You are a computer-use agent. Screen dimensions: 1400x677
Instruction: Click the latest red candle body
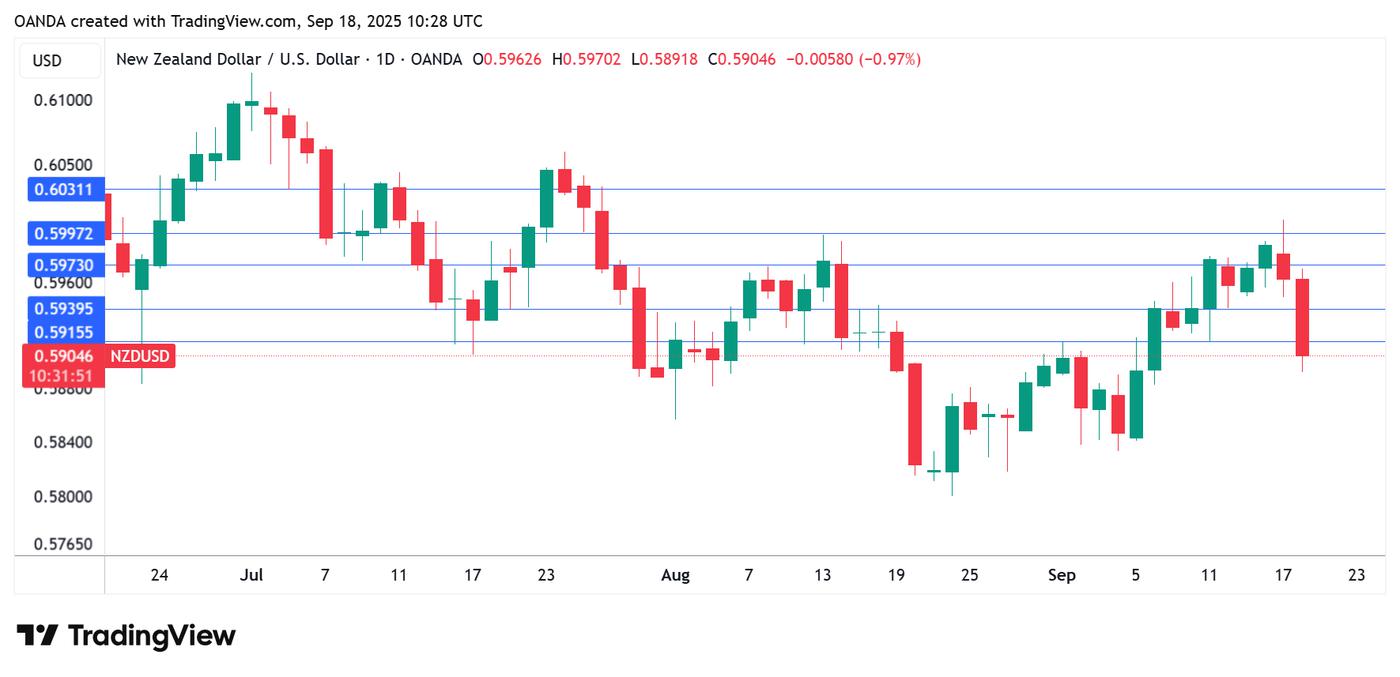(1303, 317)
